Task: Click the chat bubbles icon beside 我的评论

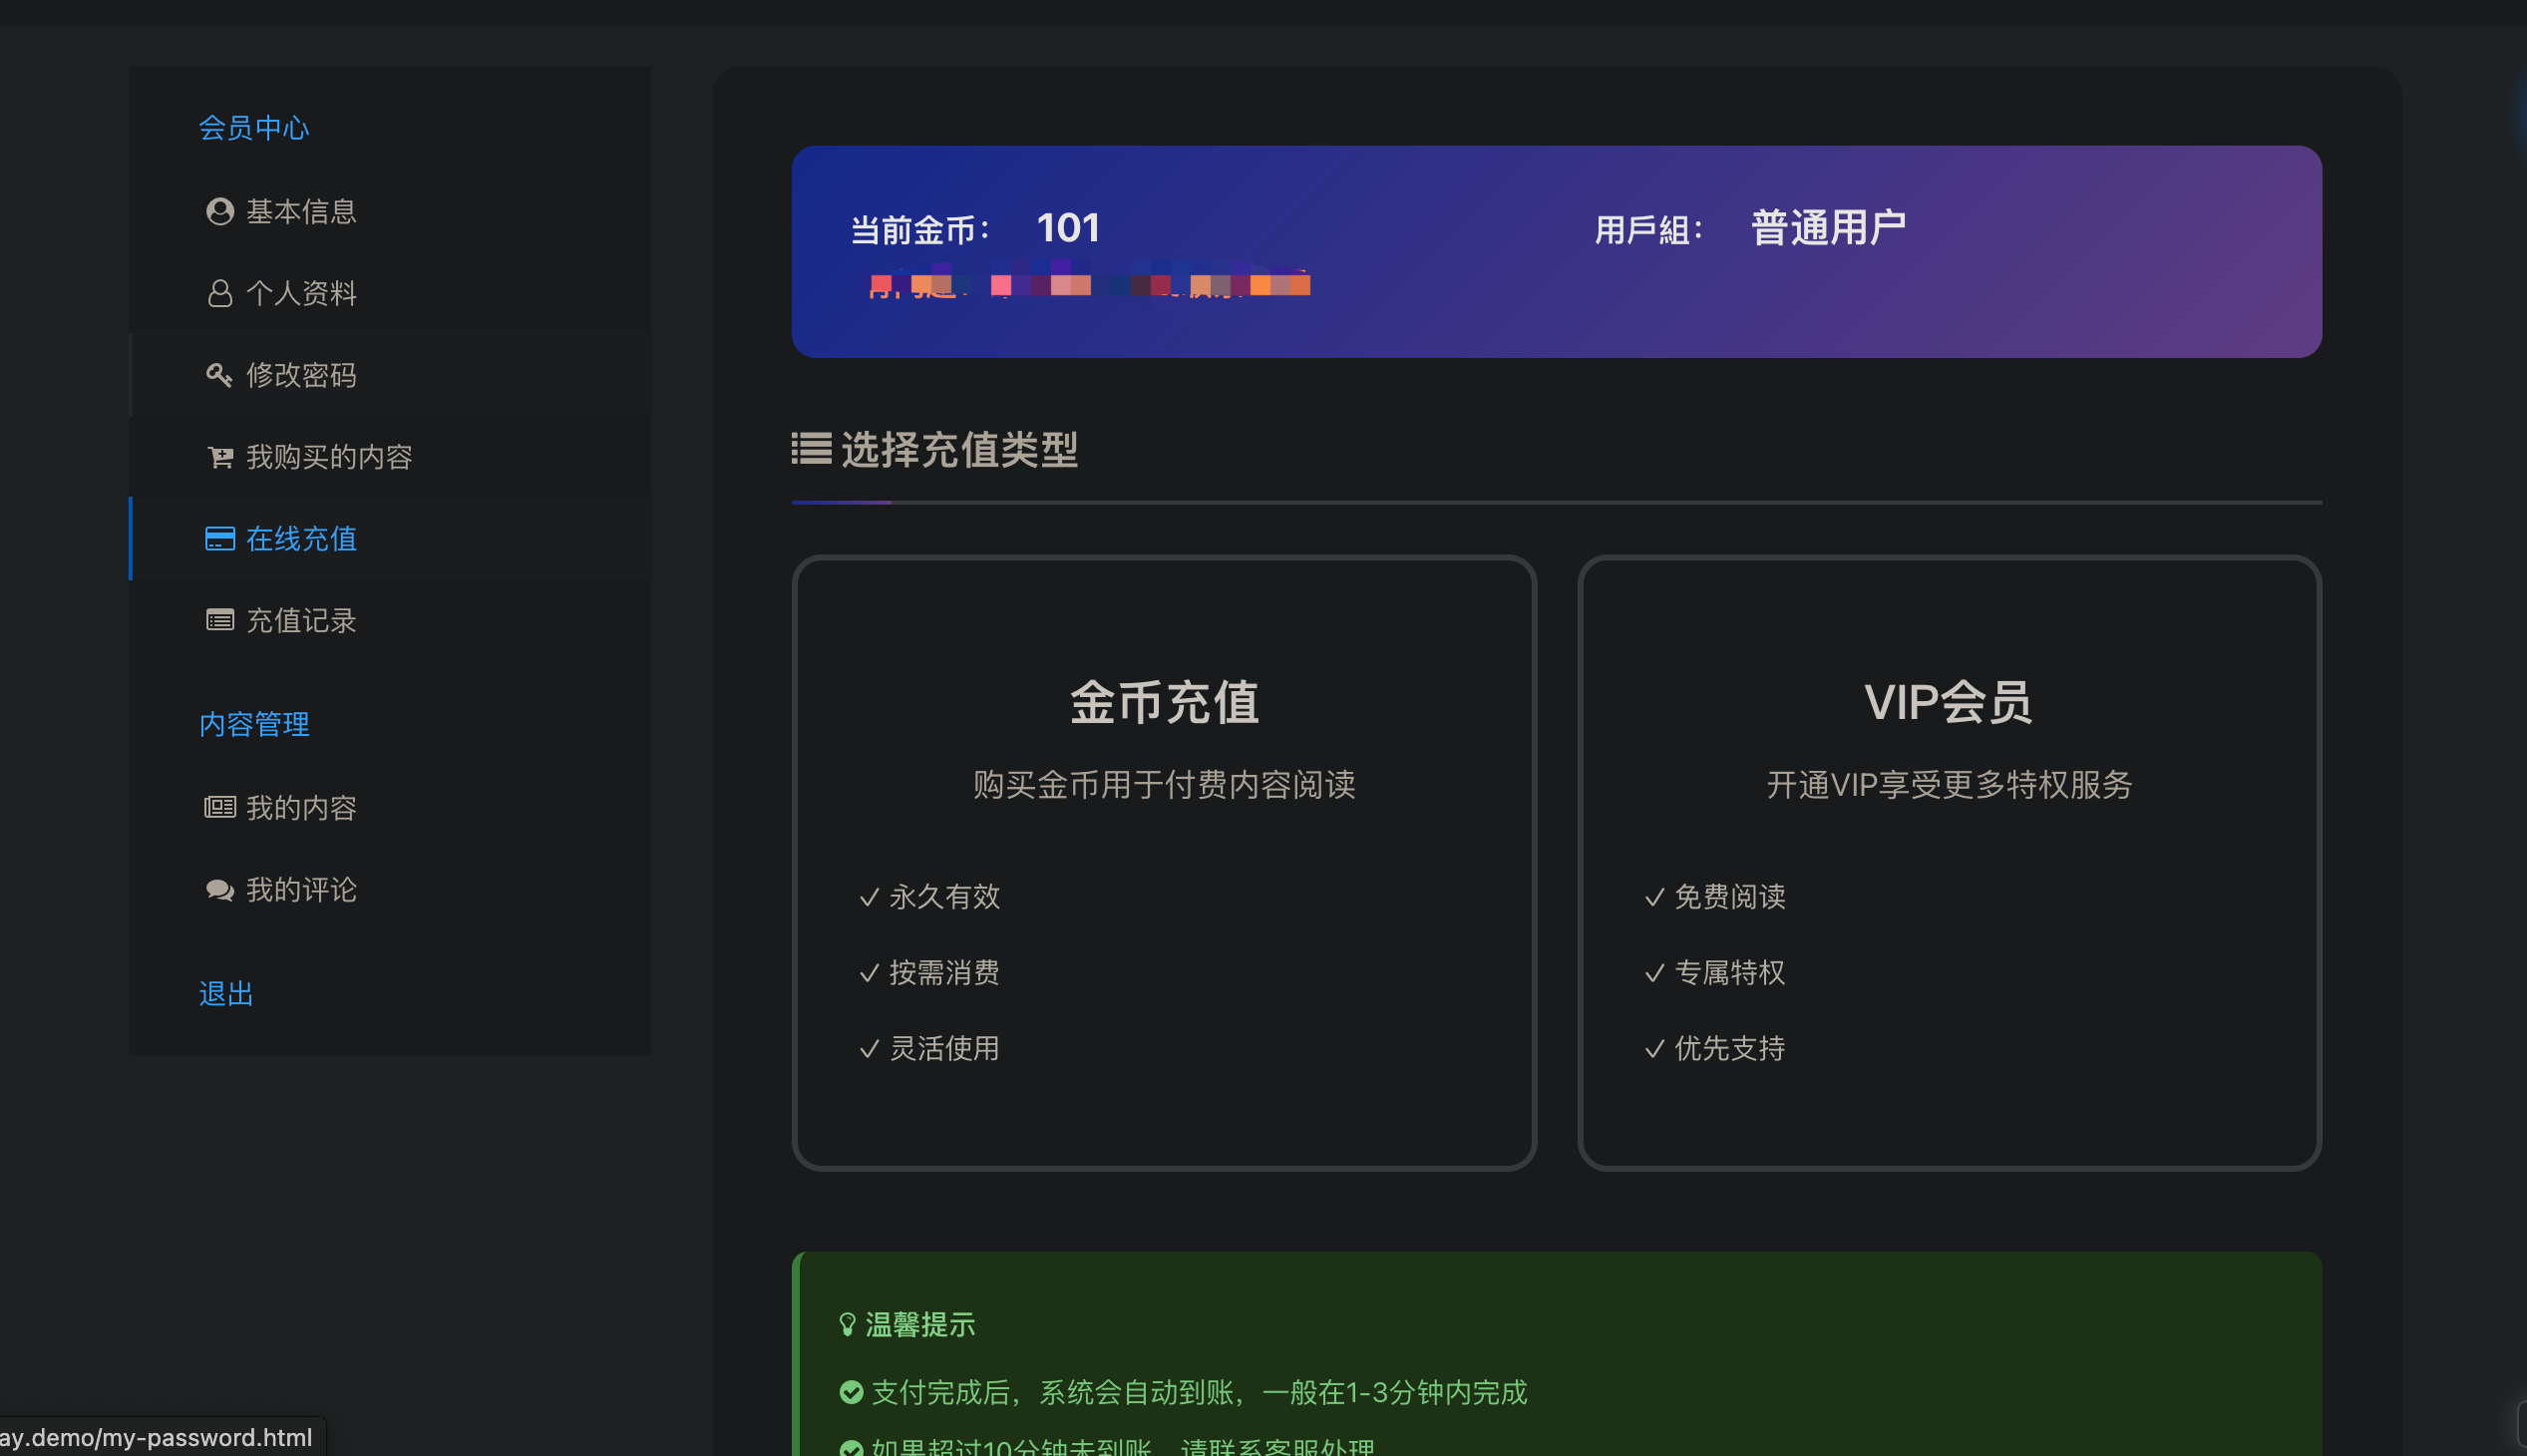Action: pyautogui.click(x=219, y=890)
